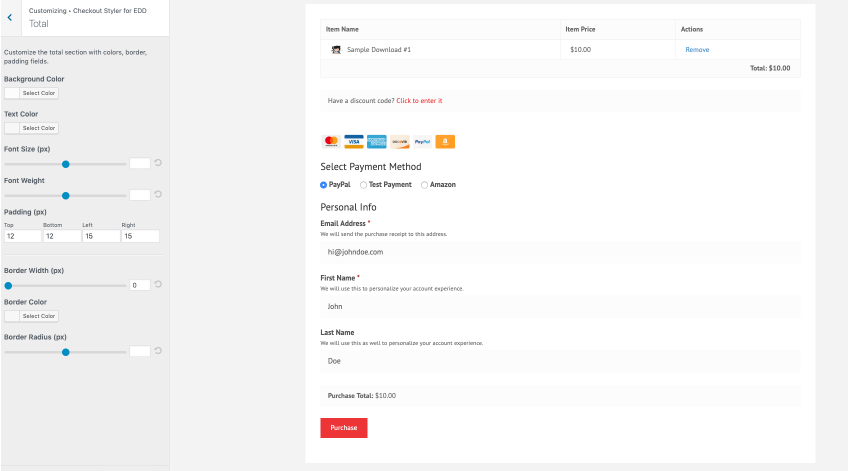Select the PayPal payment method
Image resolution: width=848 pixels, height=471 pixels.
click(x=323, y=185)
